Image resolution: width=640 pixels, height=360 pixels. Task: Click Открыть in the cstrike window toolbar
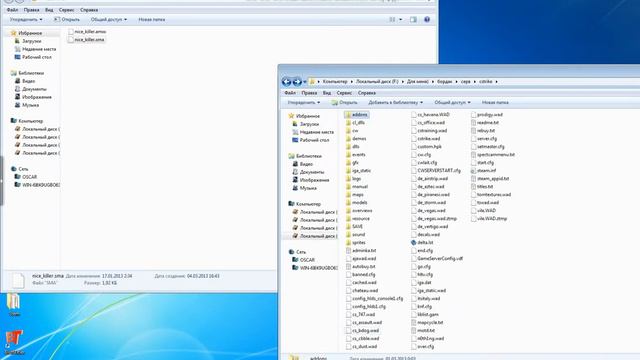344,103
